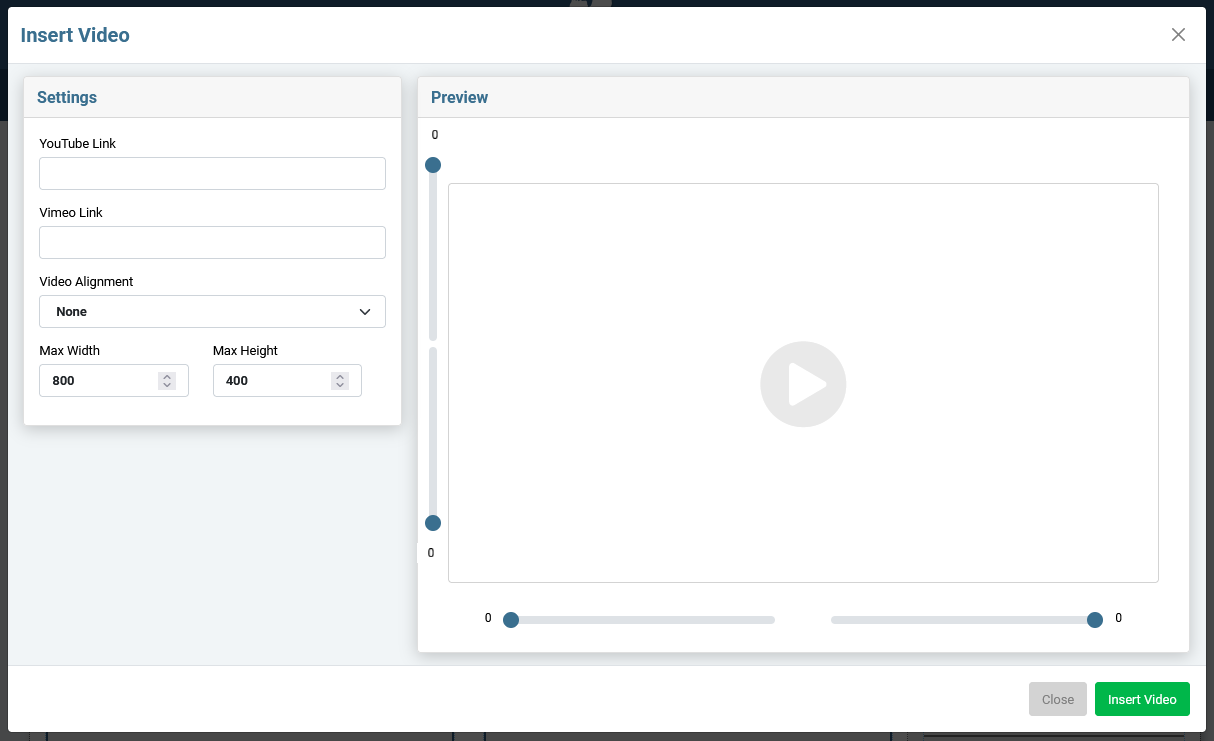Viewport: 1214px width, 741px height.
Task: Click the Max Width field
Action: [x=114, y=380]
